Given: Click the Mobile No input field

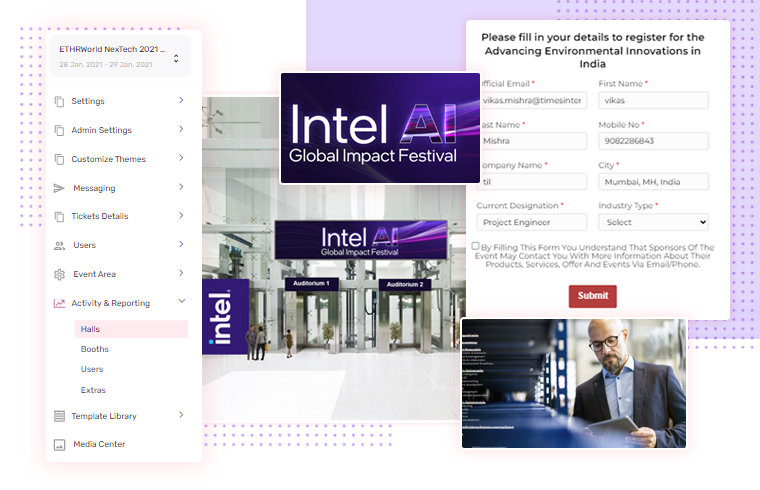Looking at the screenshot, I should [x=653, y=141].
